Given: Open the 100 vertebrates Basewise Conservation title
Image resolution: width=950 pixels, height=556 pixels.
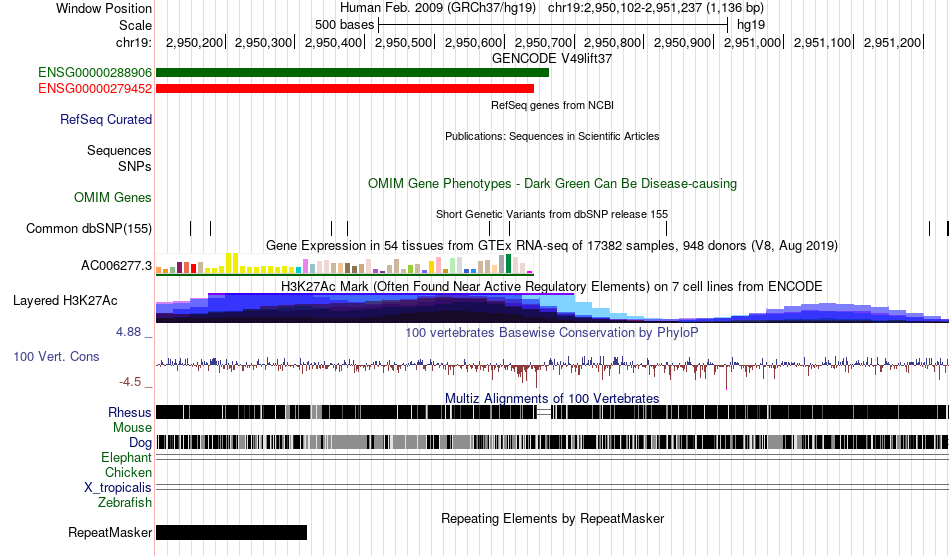Looking at the screenshot, I should 552,333.
